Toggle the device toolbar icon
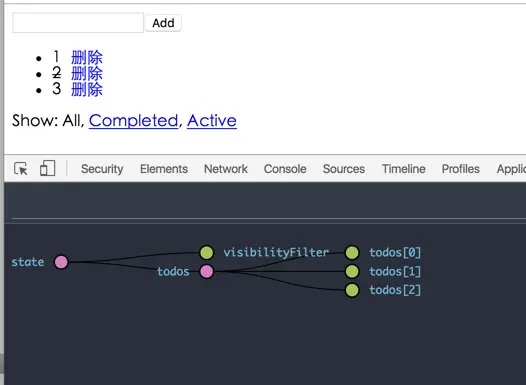Screen dimensions: 526x385 [x=47, y=168]
